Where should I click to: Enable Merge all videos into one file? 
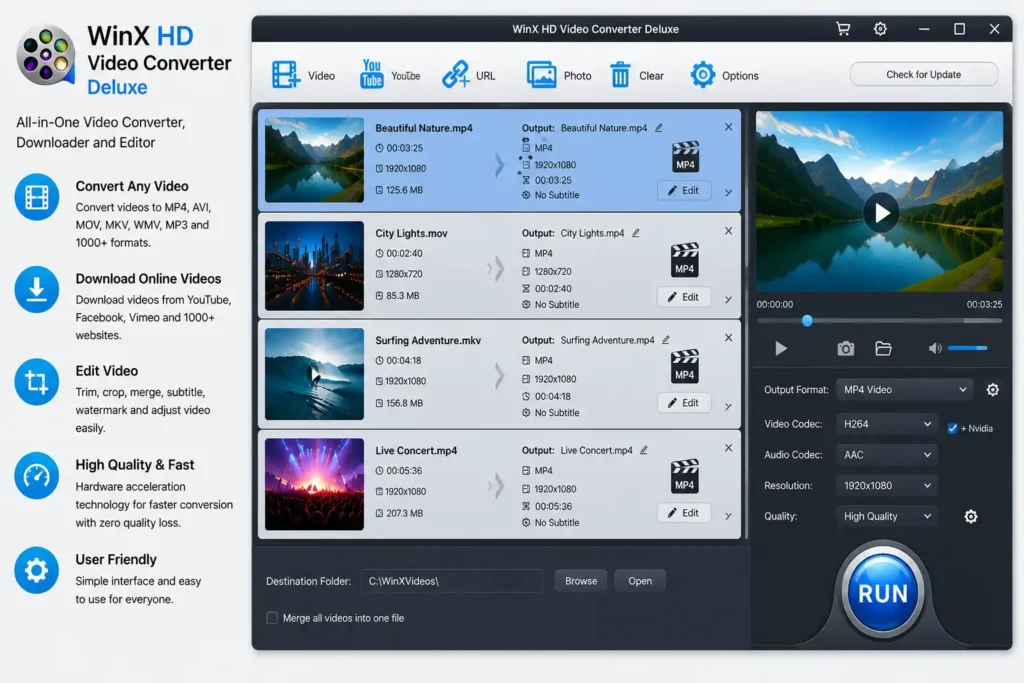point(272,618)
